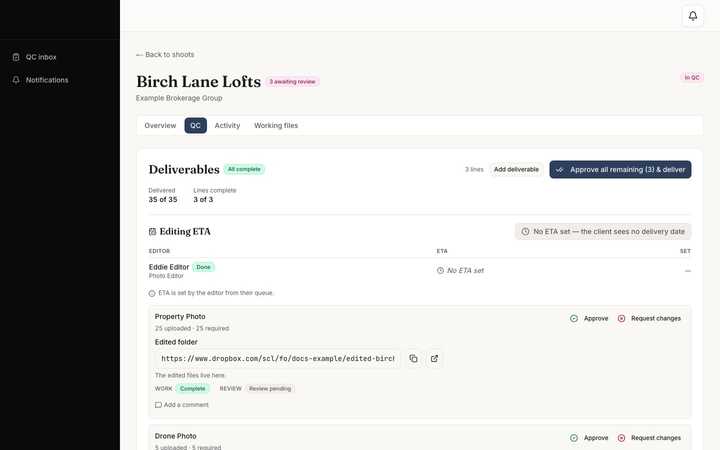Screen dimensions: 720x450
Task: Approve the Drone Photo deliverable
Action: click(589, 438)
